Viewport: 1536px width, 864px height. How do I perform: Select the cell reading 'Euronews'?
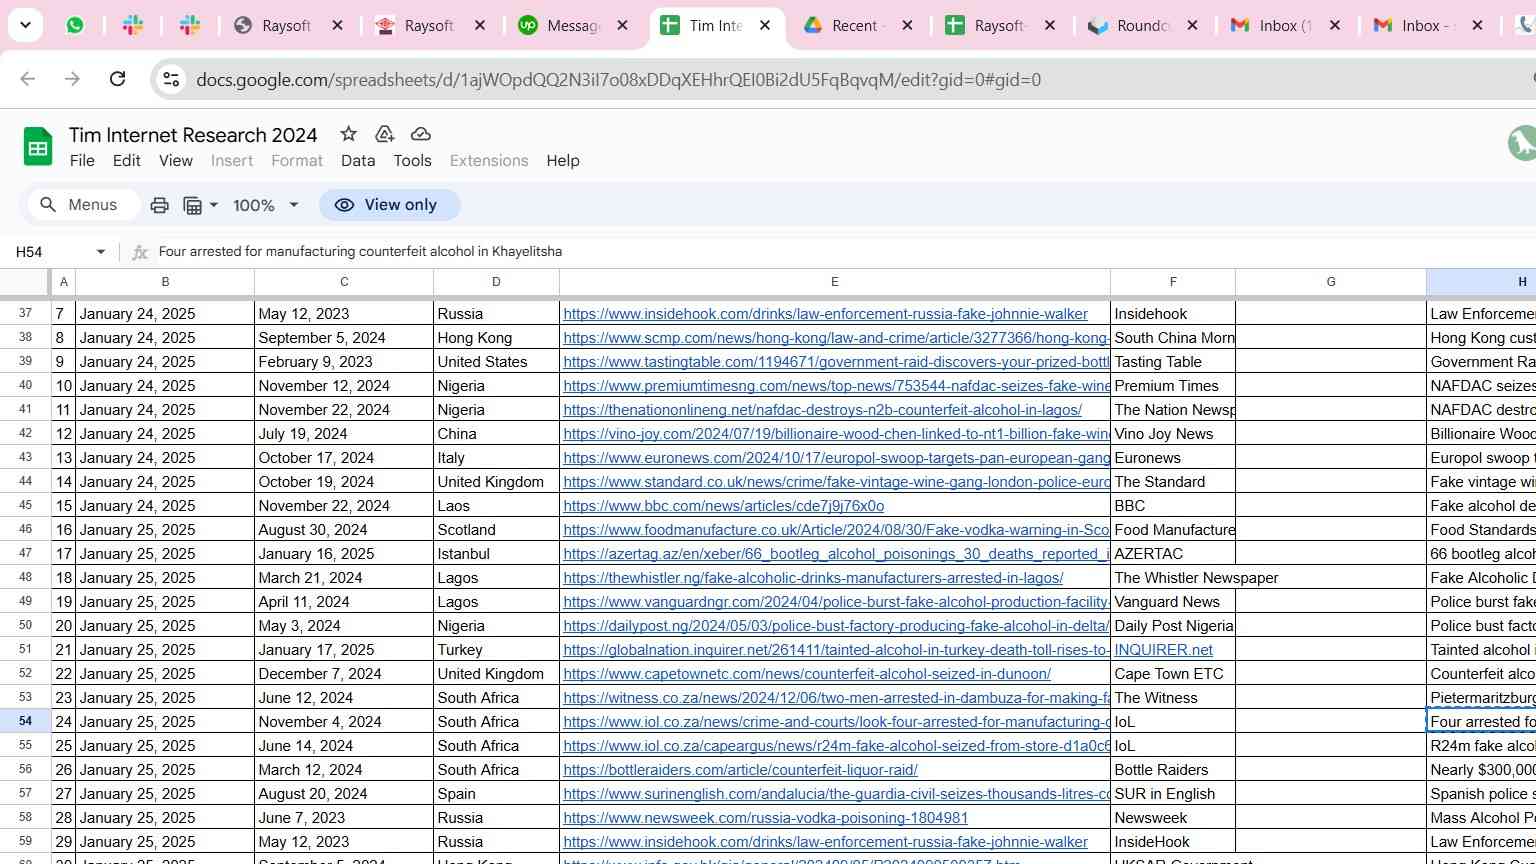(1173, 457)
